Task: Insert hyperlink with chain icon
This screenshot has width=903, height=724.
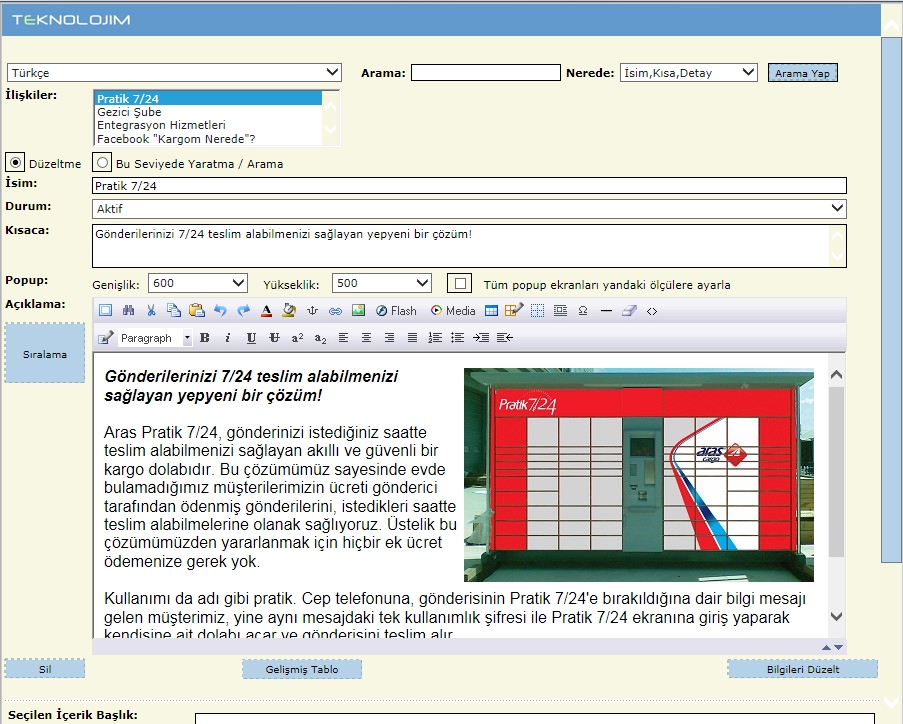Action: point(335,311)
